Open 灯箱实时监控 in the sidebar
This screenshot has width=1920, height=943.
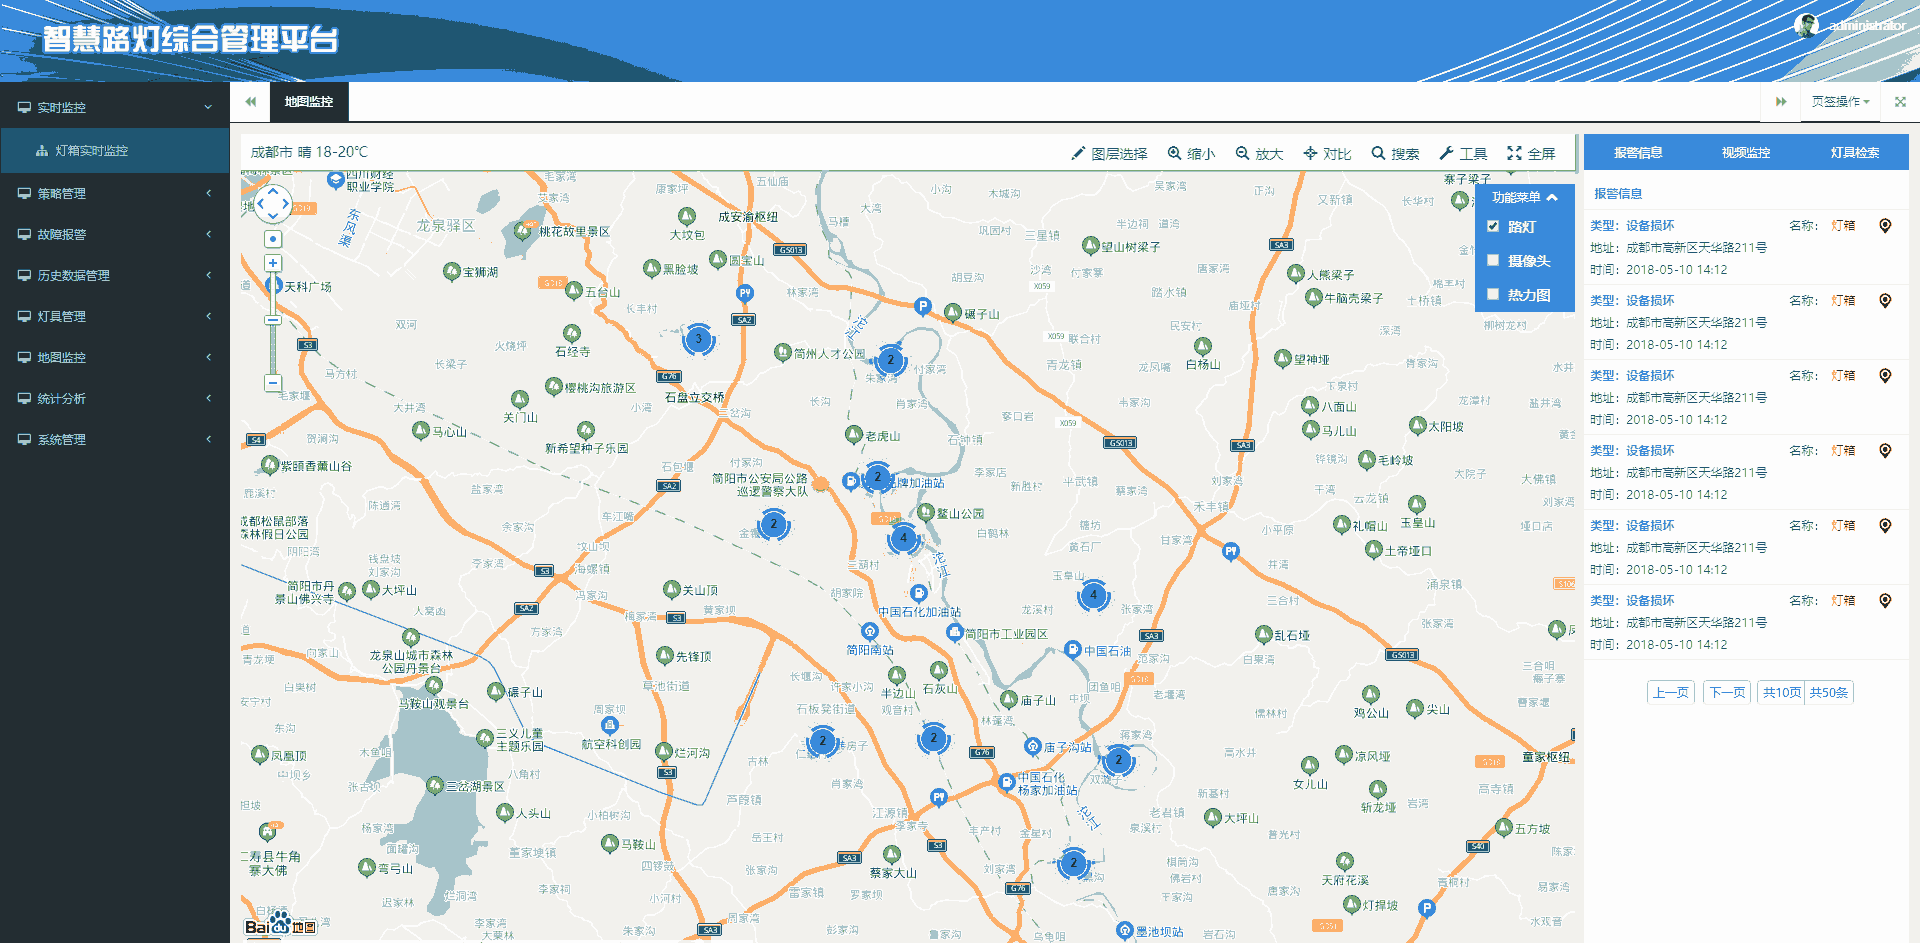click(x=115, y=150)
